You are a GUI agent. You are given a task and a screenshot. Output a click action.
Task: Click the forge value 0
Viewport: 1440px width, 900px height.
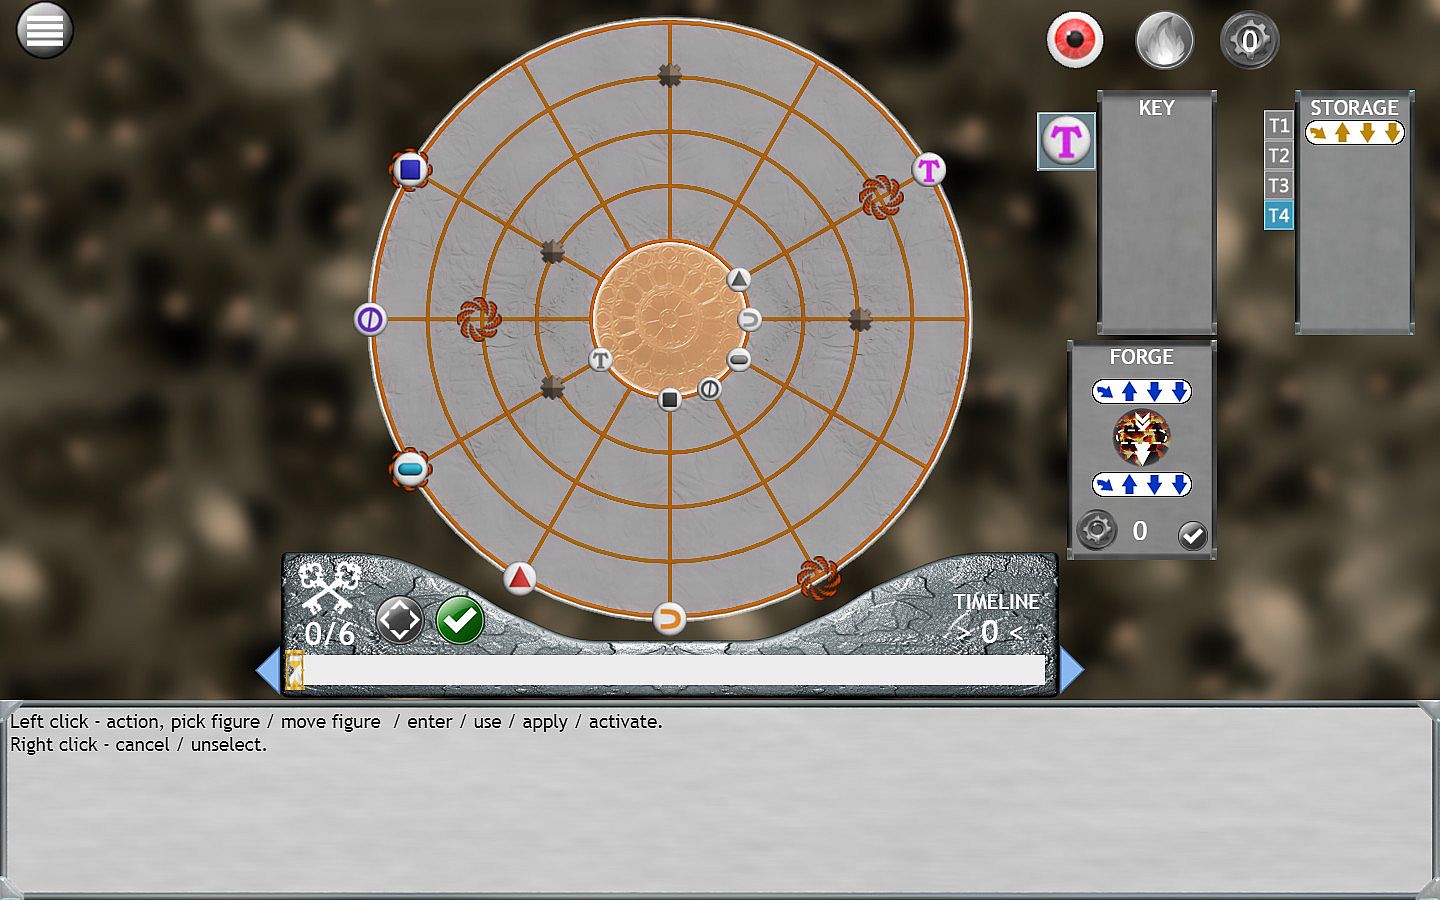(1140, 531)
